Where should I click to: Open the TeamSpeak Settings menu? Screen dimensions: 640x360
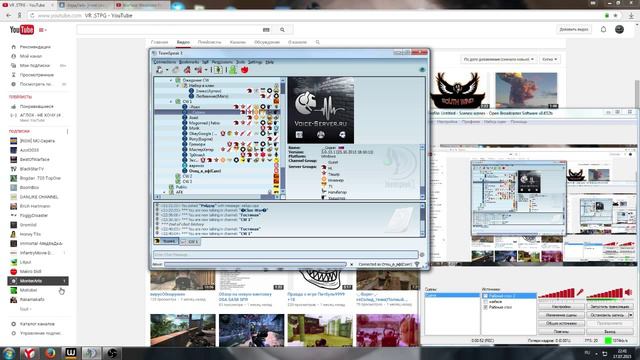click(x=255, y=62)
